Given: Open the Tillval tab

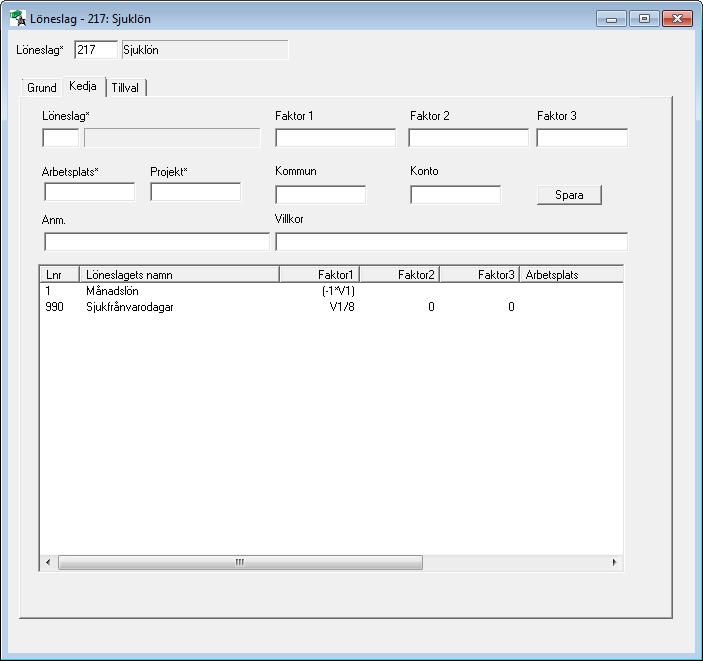Looking at the screenshot, I should (126, 87).
